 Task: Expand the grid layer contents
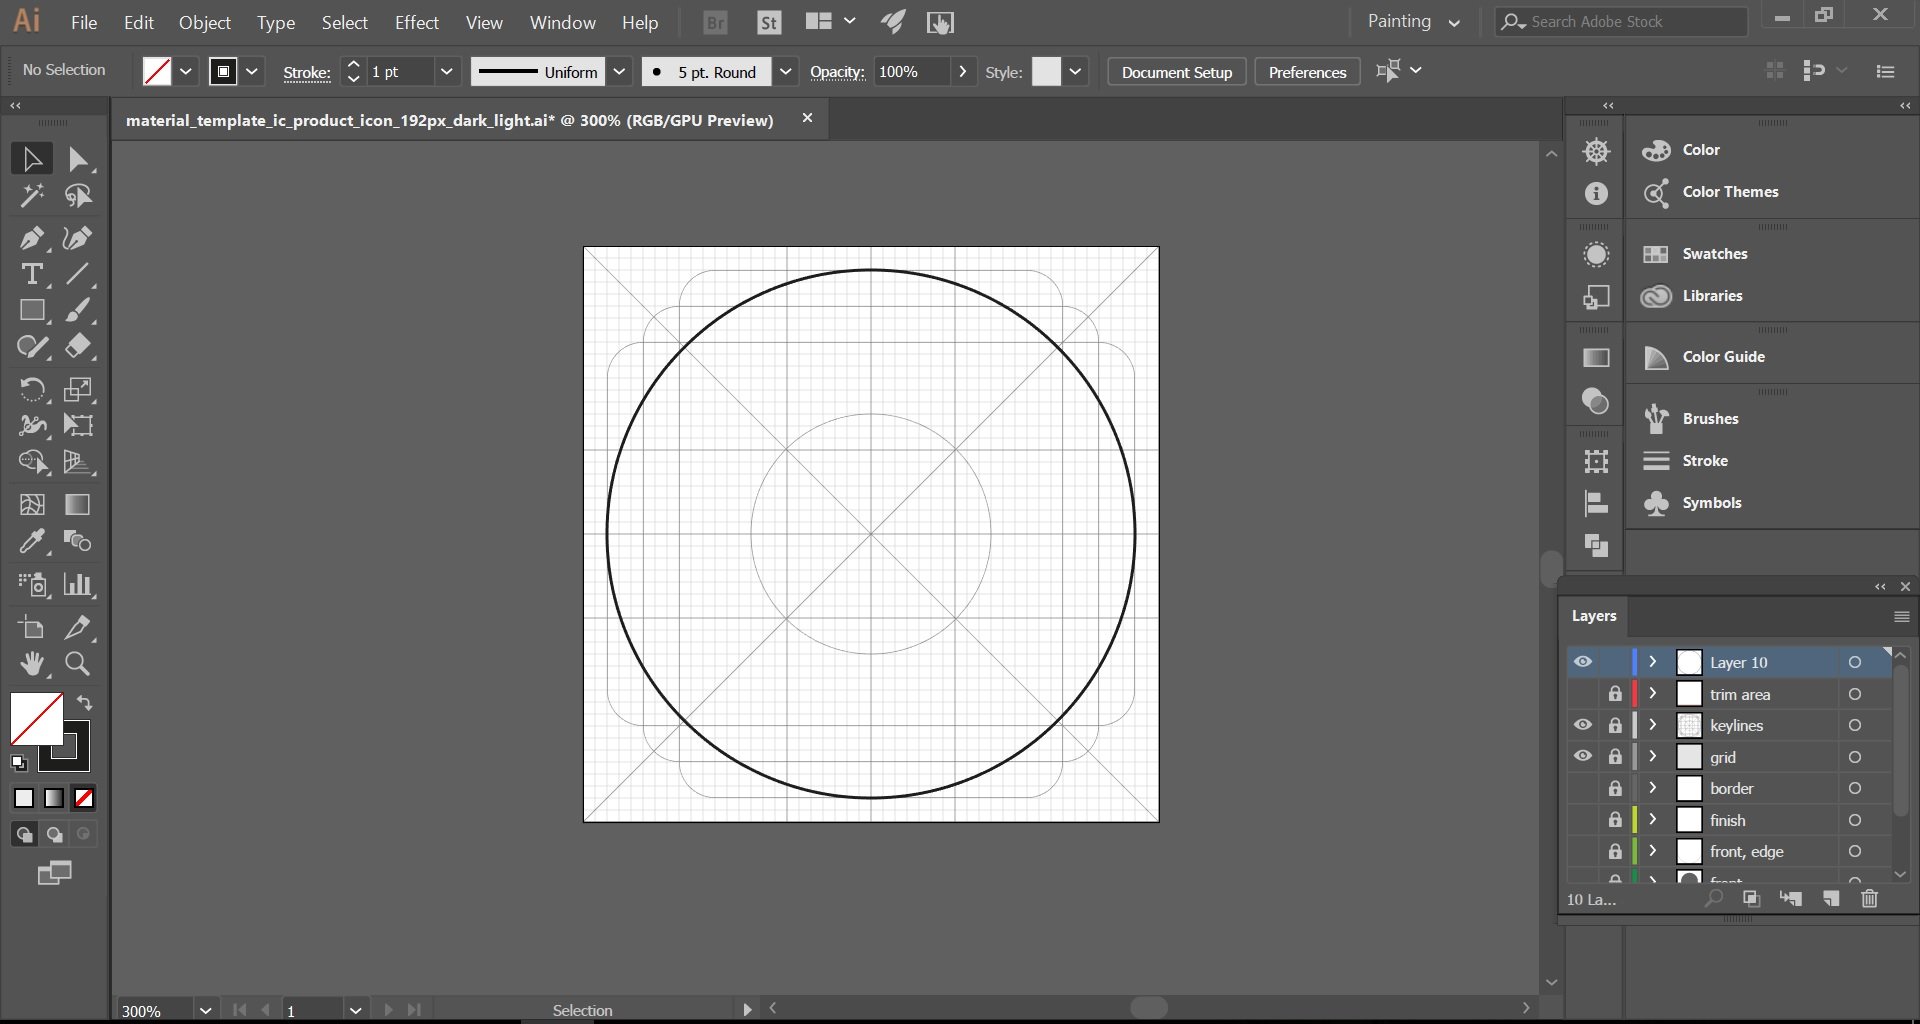[x=1653, y=757]
